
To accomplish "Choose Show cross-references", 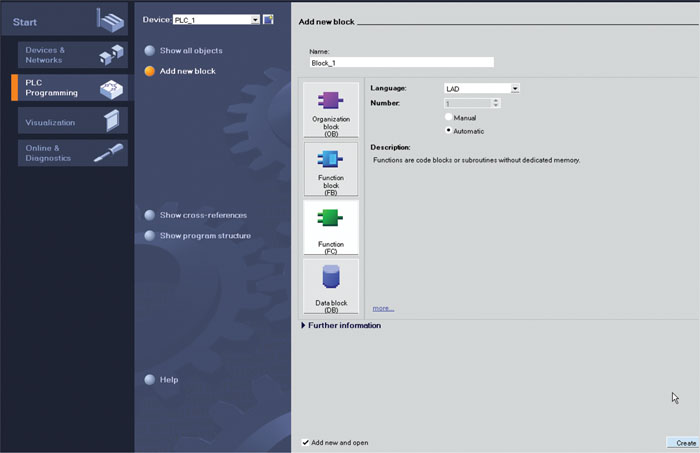I will [196, 215].
